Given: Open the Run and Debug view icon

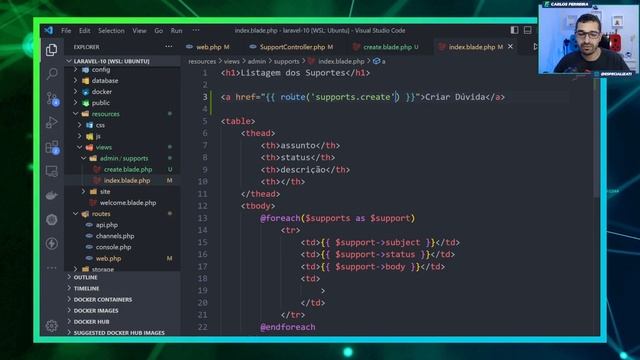Looking at the screenshot, I should tap(52, 122).
